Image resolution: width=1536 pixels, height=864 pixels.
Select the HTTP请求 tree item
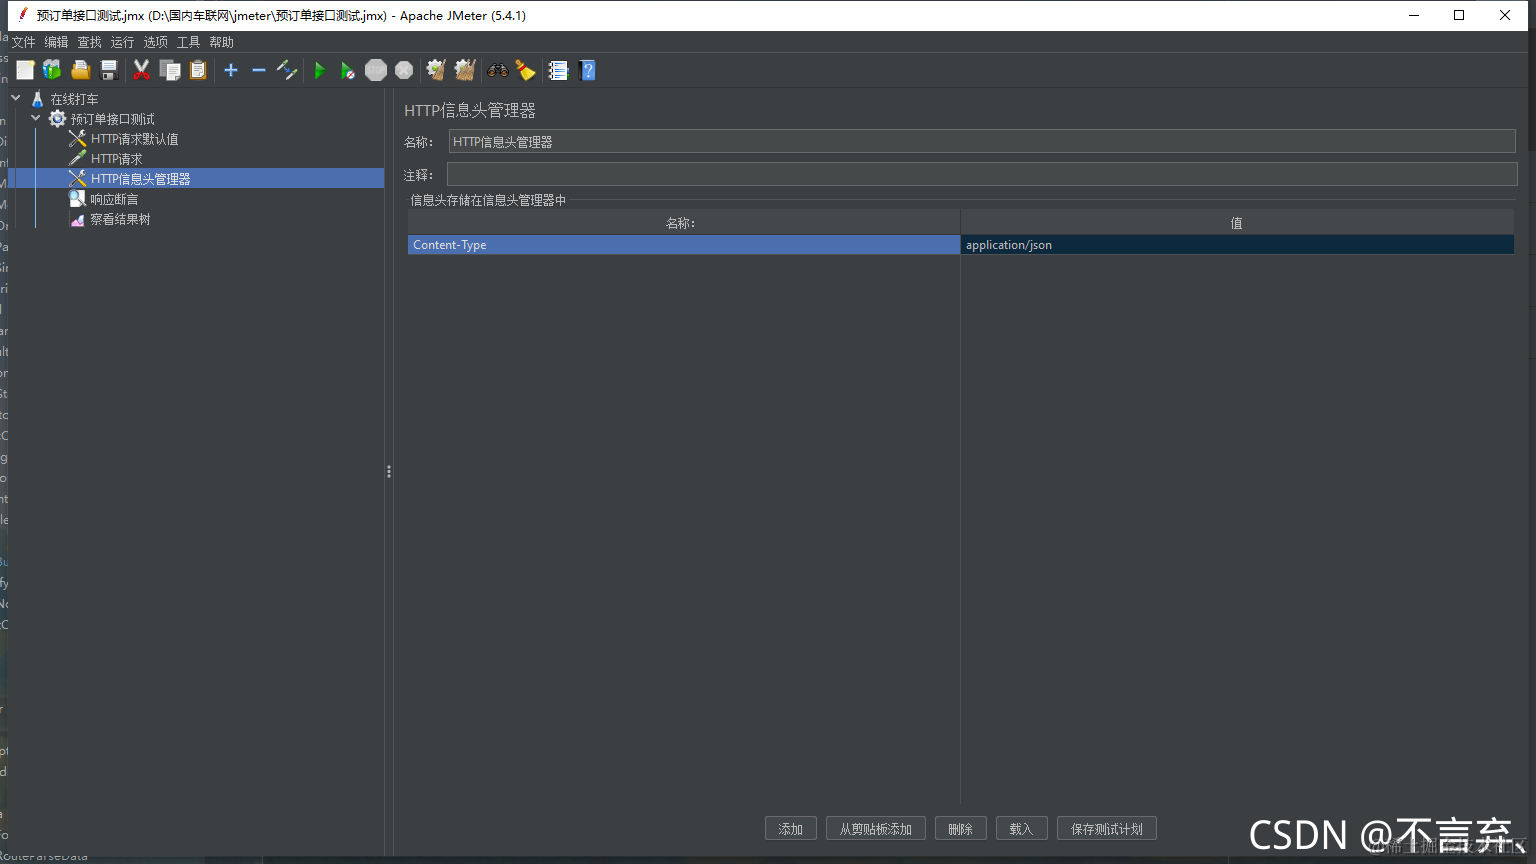pos(117,159)
